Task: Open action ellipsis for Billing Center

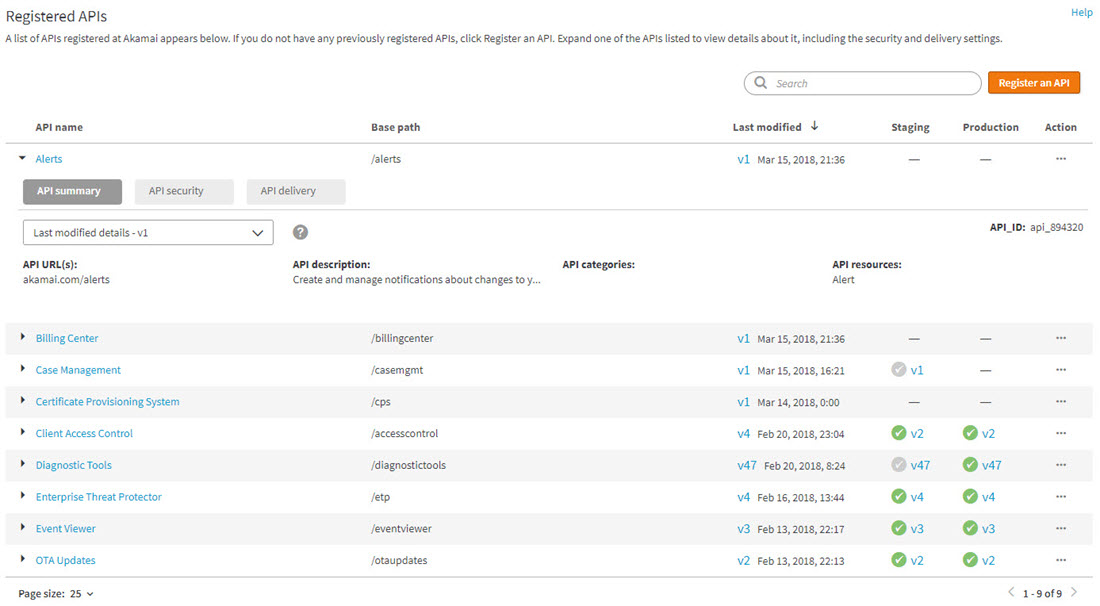Action: coord(1060,339)
